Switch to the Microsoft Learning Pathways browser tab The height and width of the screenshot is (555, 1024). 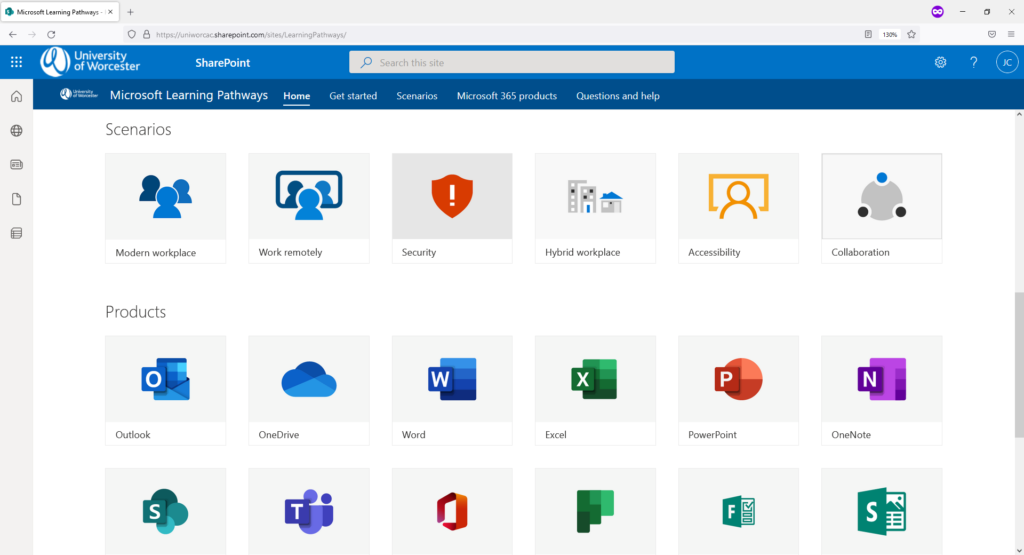point(59,12)
